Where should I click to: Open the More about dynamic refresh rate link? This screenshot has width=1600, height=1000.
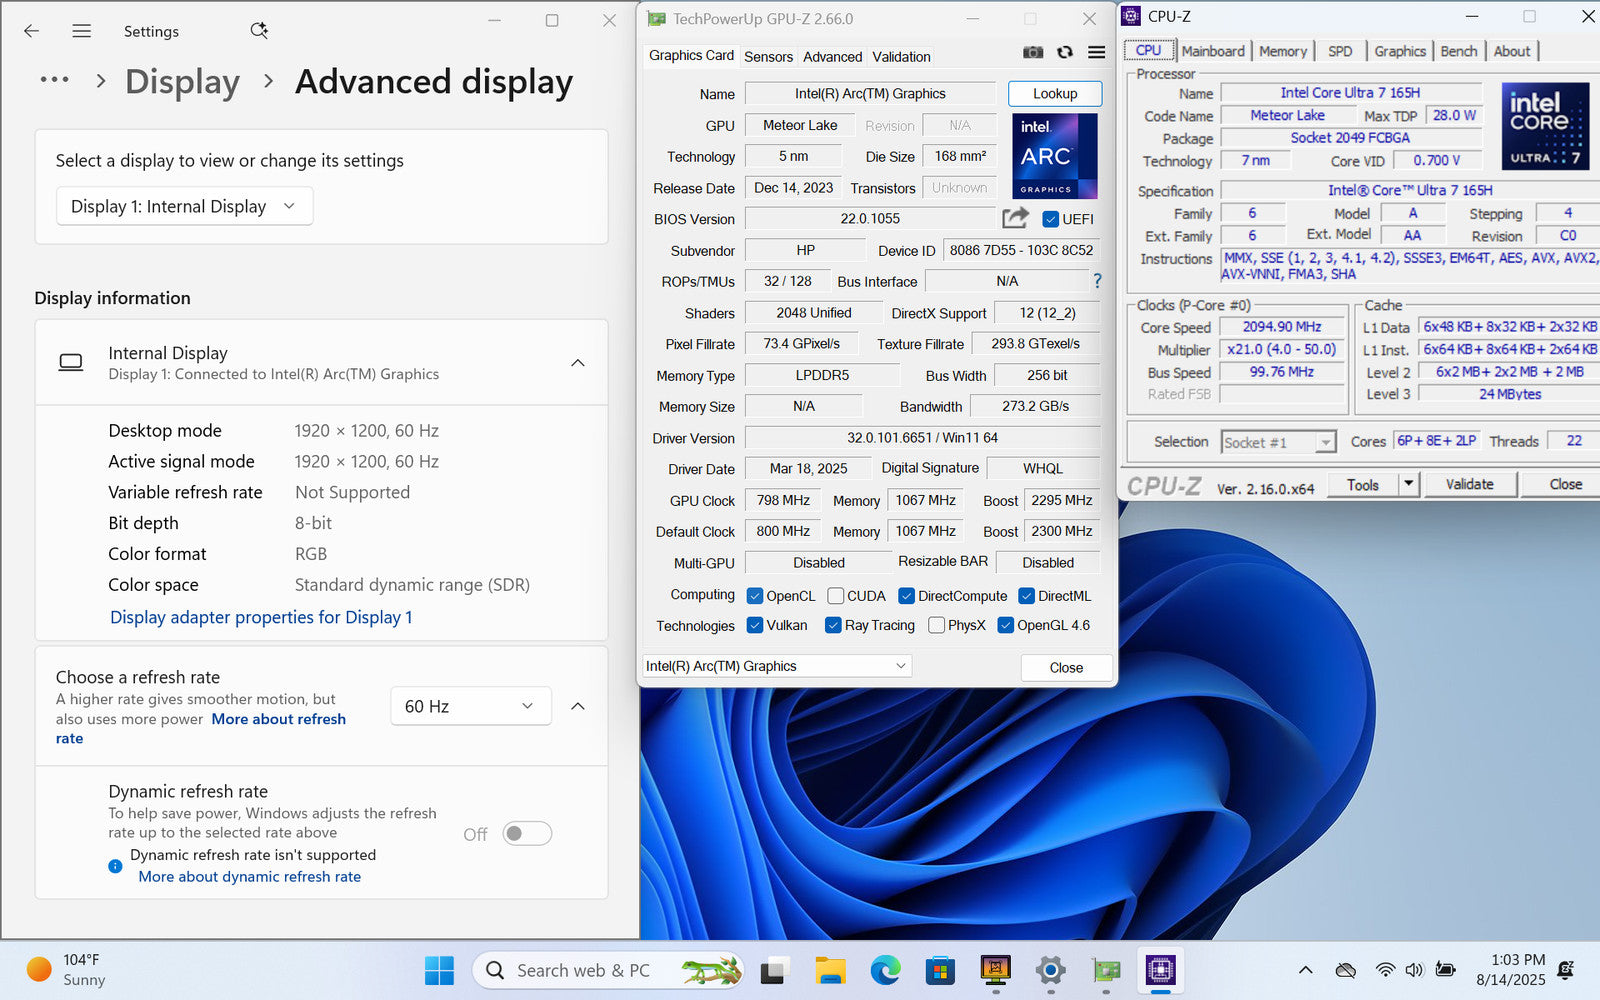(250, 876)
